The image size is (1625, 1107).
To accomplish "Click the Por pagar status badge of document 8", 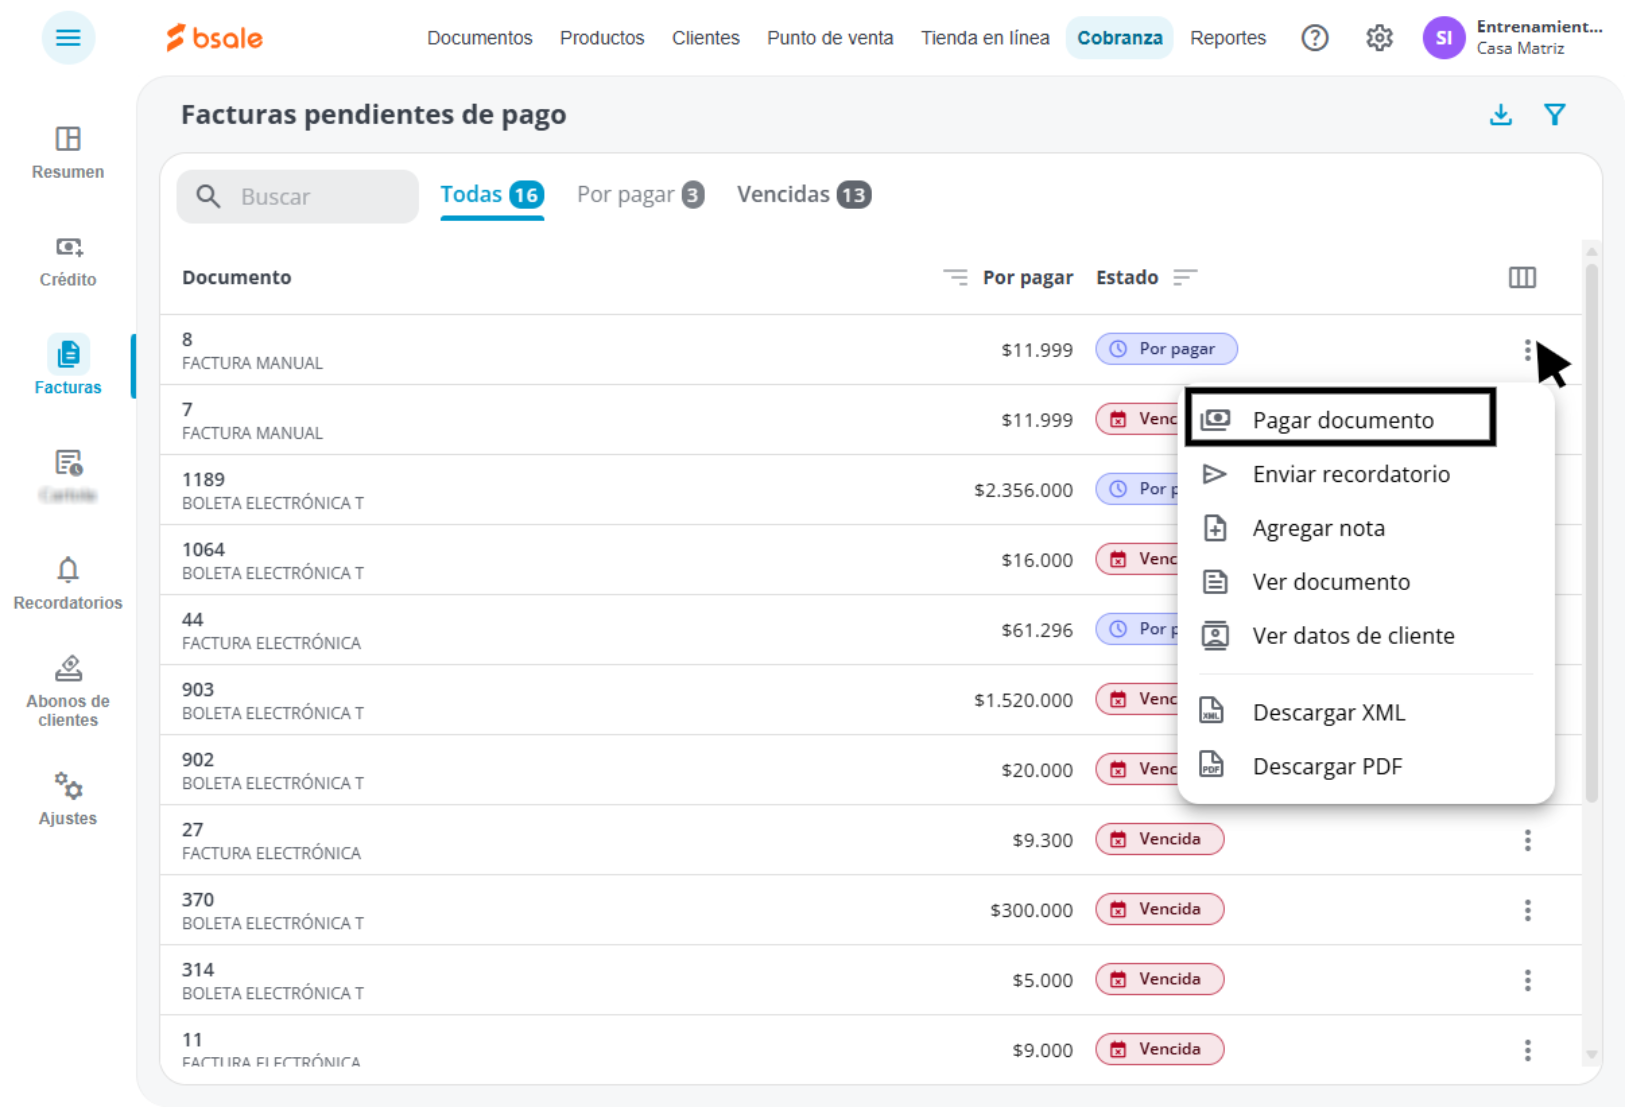I will pos(1166,349).
